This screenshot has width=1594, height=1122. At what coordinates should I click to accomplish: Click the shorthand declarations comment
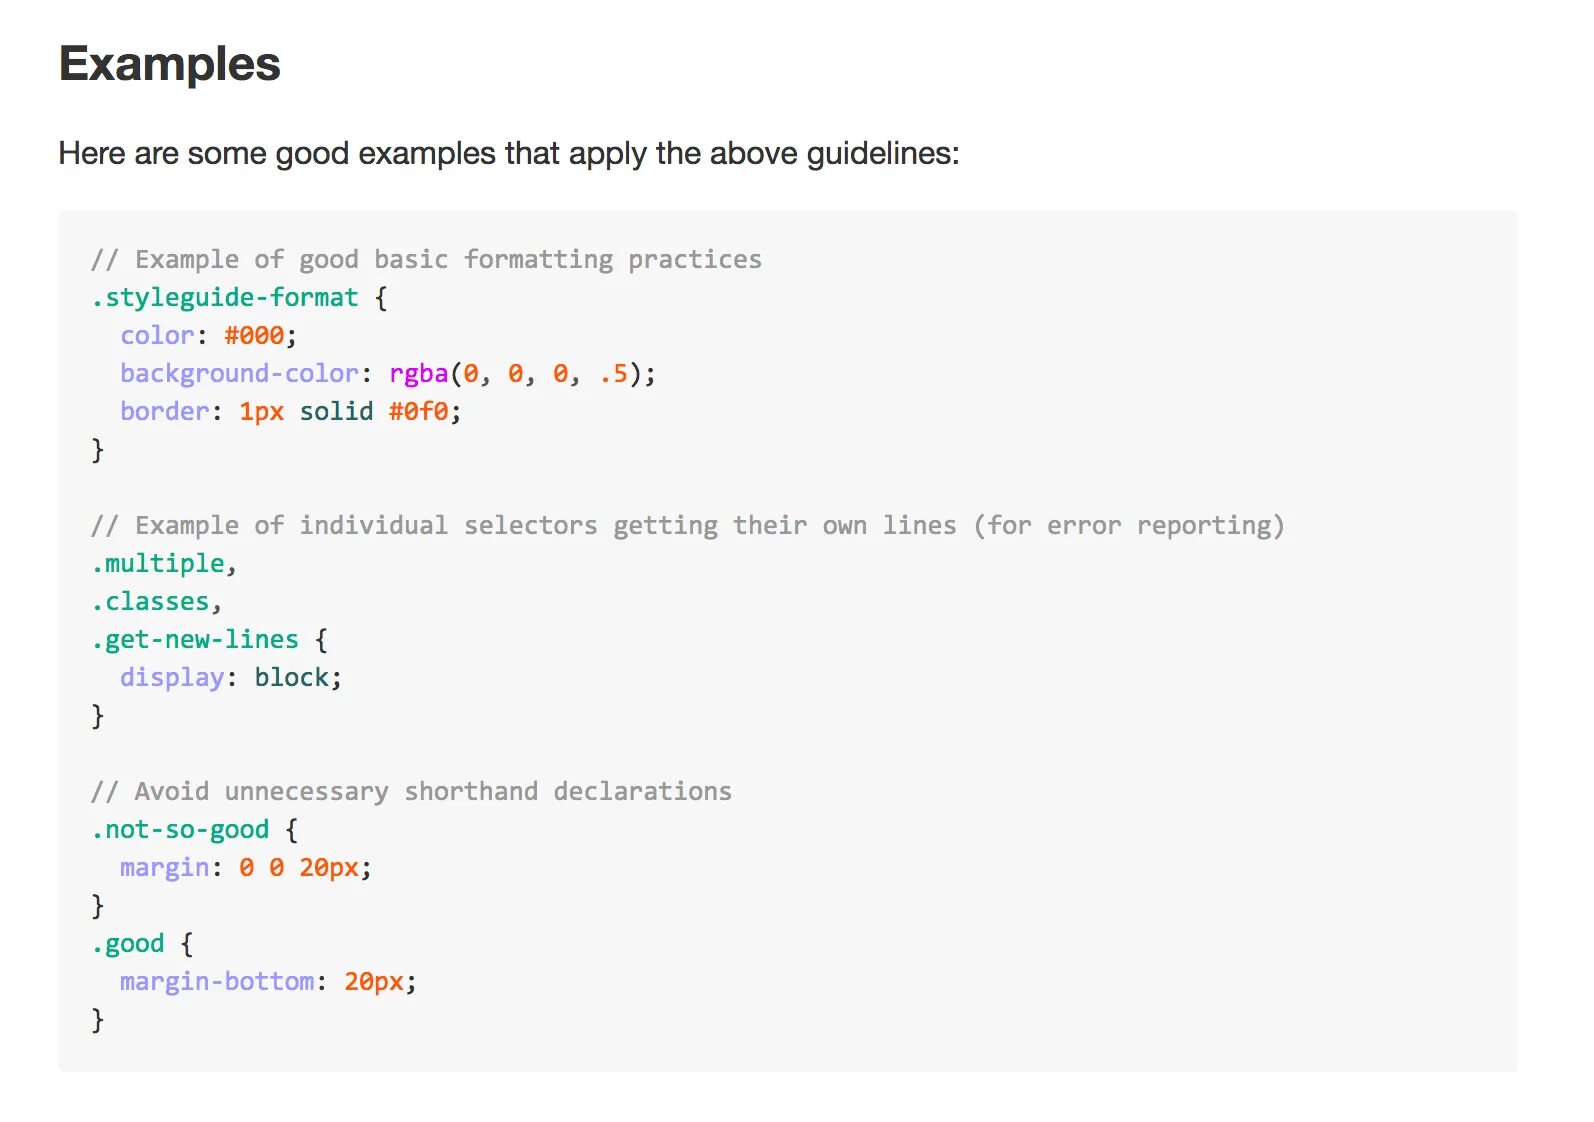(411, 792)
